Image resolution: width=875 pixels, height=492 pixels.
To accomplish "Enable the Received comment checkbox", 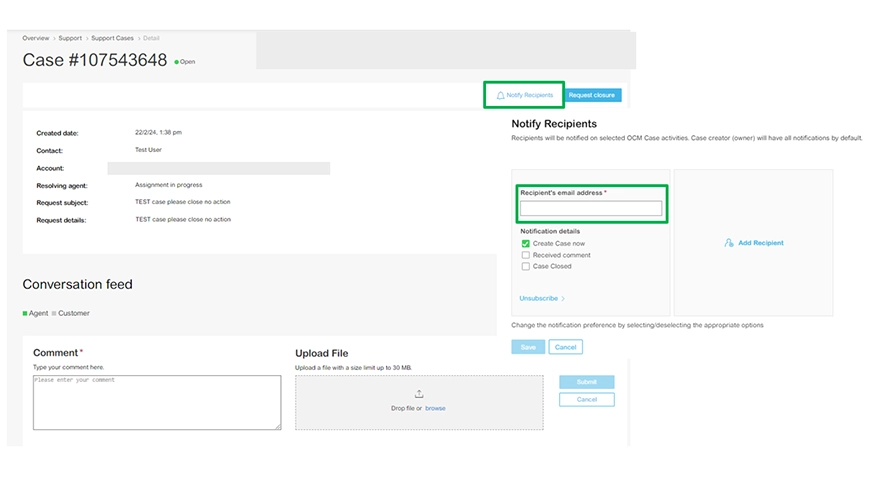I will pyautogui.click(x=526, y=255).
